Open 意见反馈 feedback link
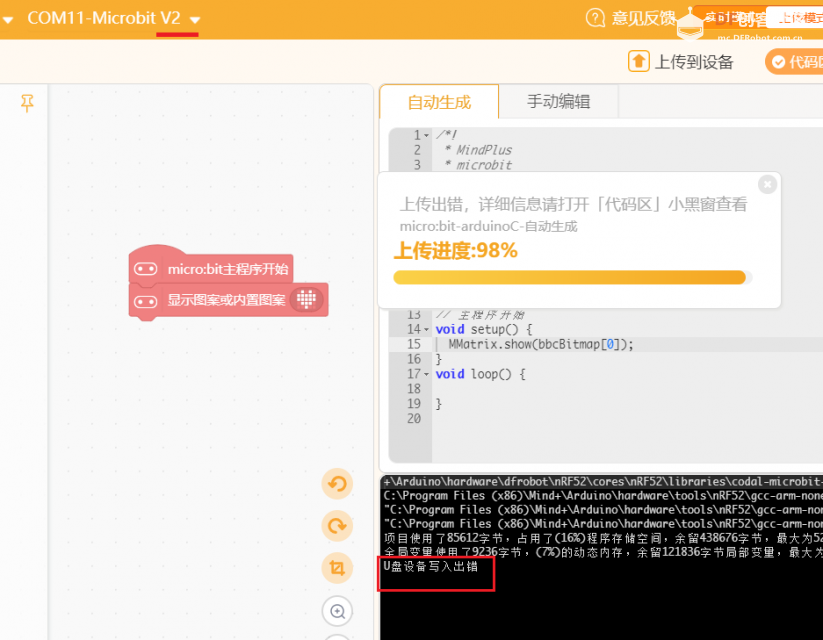The width and height of the screenshot is (823, 640). pos(643,18)
